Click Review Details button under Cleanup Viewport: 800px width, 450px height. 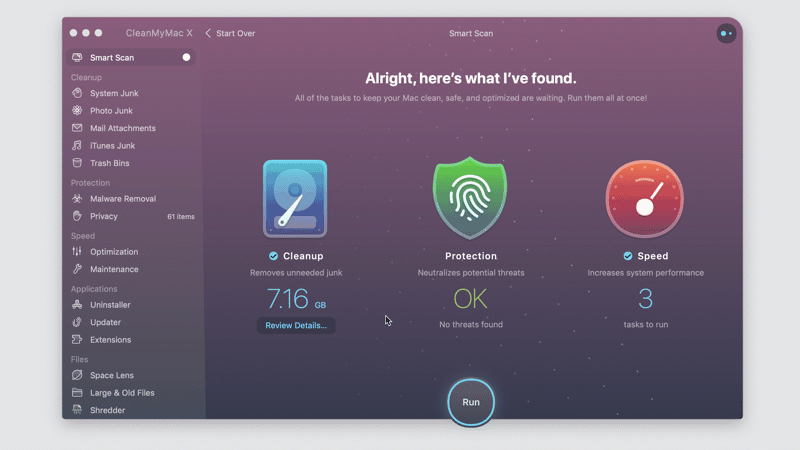[296, 326]
